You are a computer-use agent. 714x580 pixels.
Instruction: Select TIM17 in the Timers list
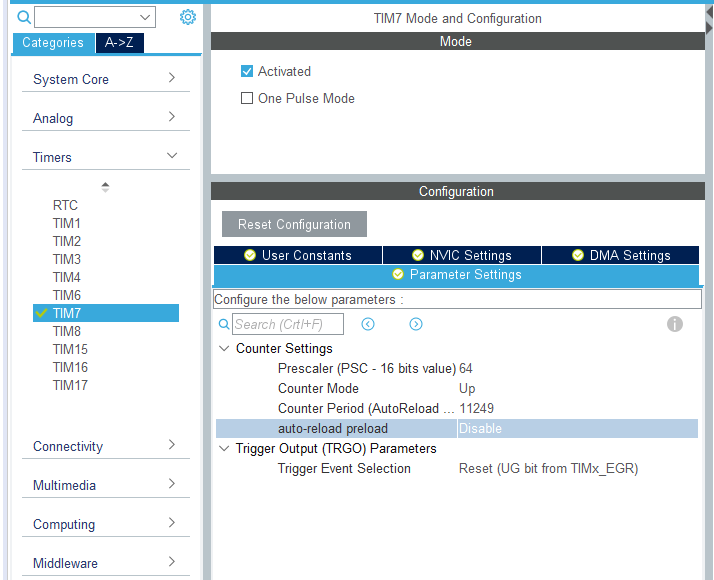tap(70, 386)
